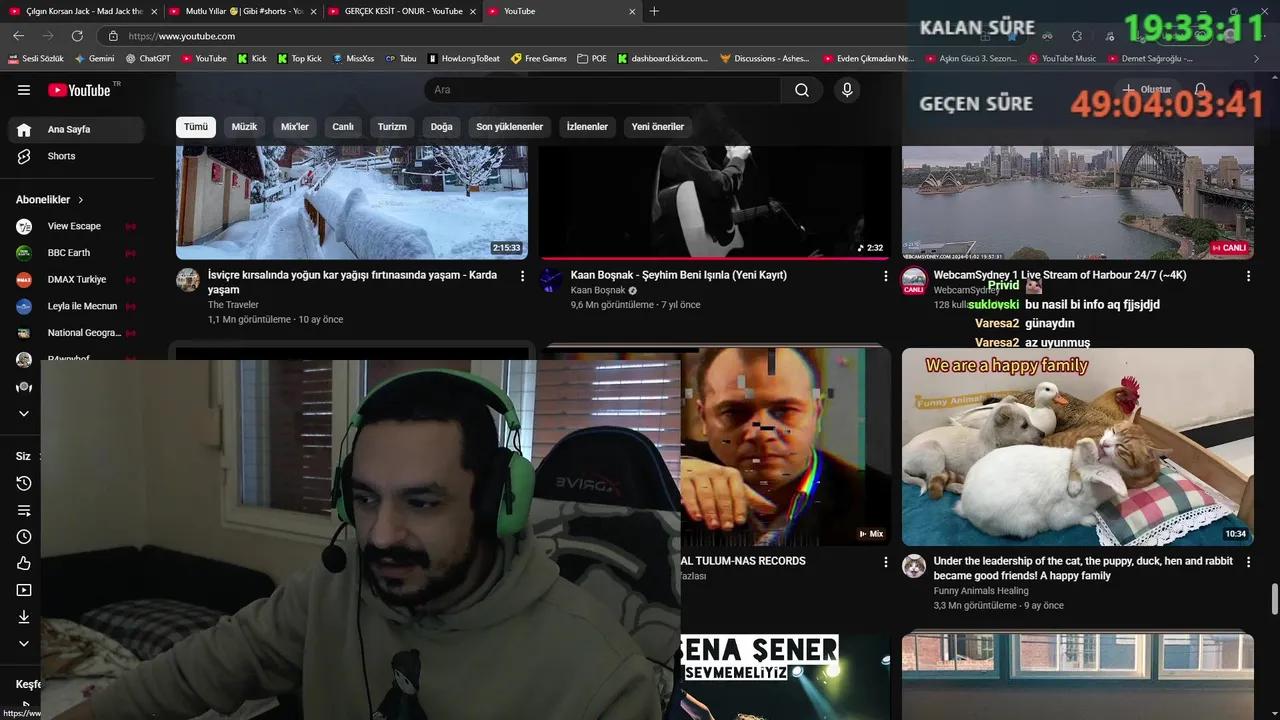Switch to Mutlu Yıllar Gibi shorts tab

click(240, 11)
